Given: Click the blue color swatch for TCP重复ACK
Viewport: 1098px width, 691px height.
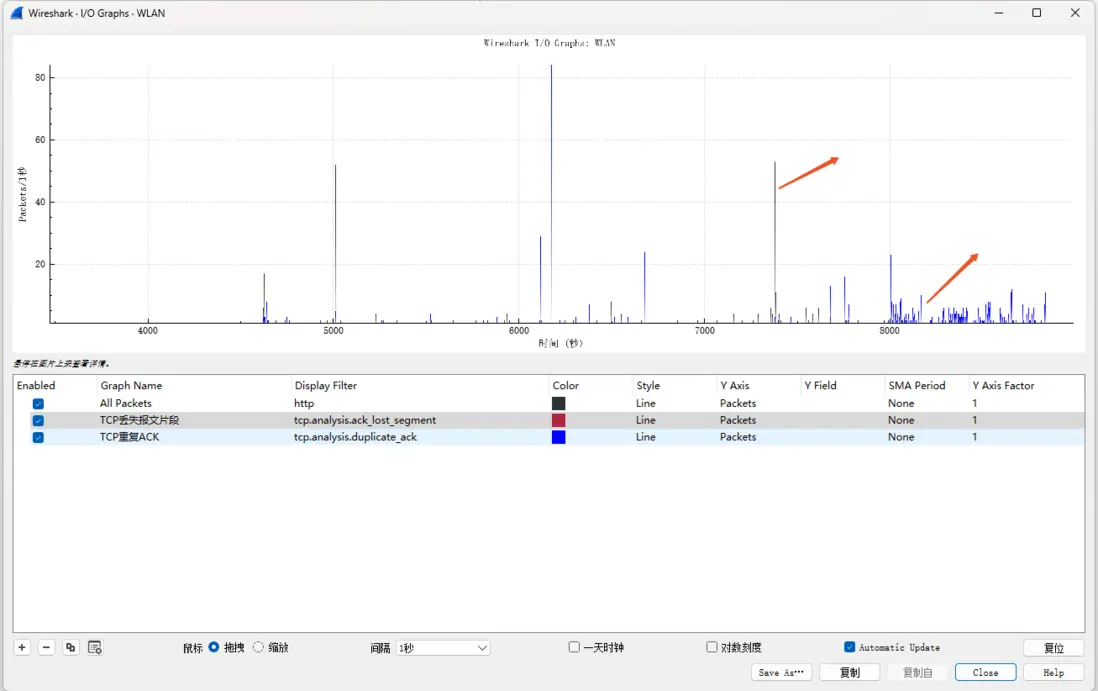Looking at the screenshot, I should click(558, 437).
